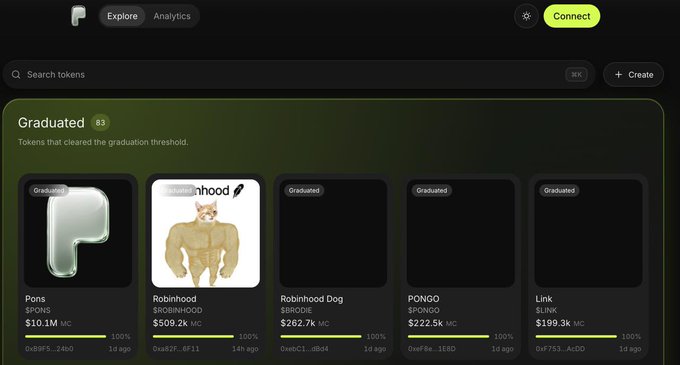Click the $262.7k market cap value

(298, 323)
